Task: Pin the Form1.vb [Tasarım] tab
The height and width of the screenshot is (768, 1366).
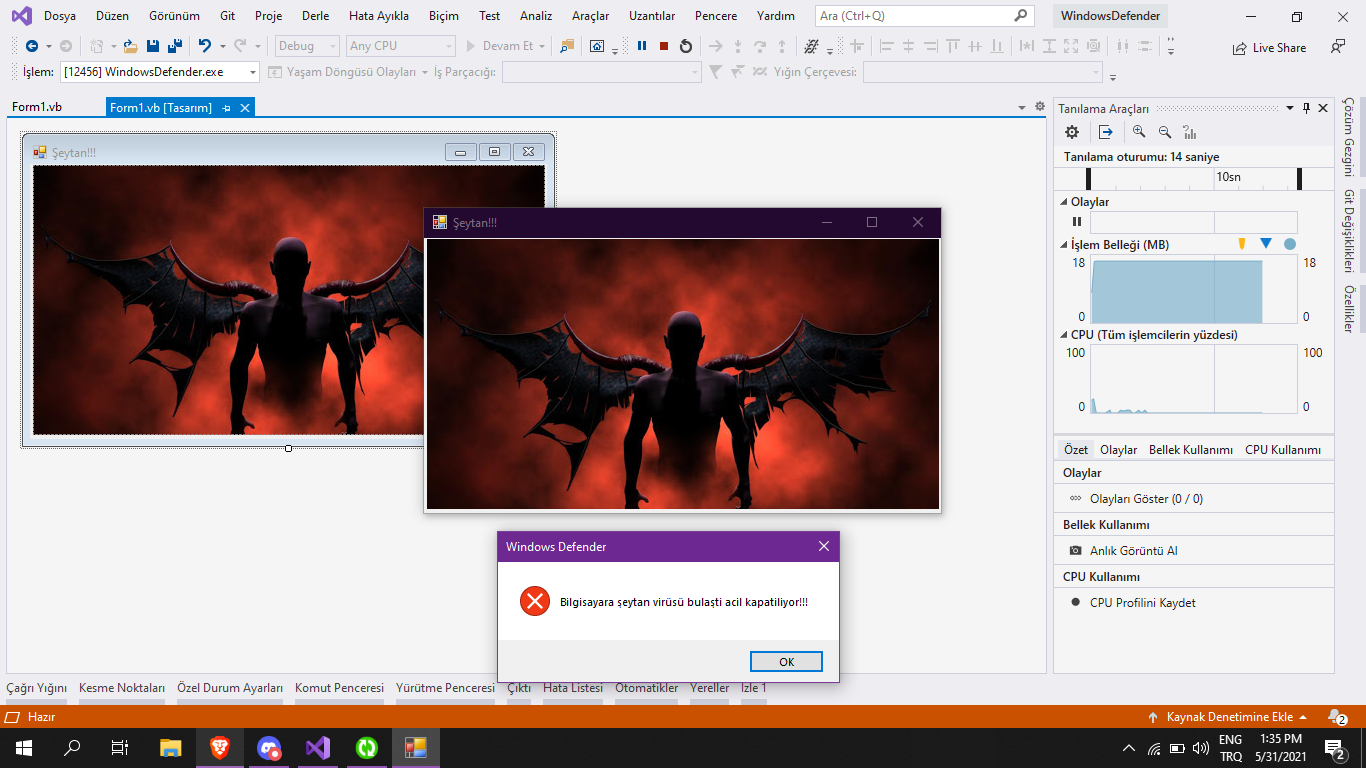Action: point(227,108)
